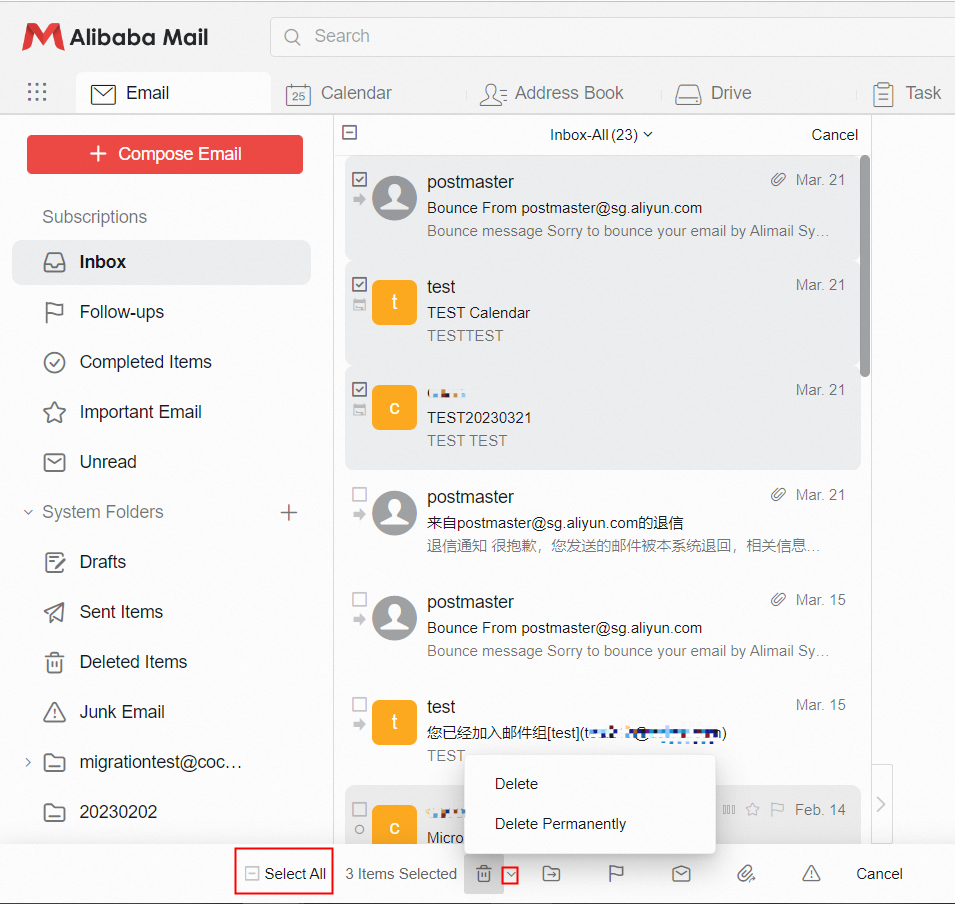Uncheck the TEST20230321 email checkbox

point(359,389)
